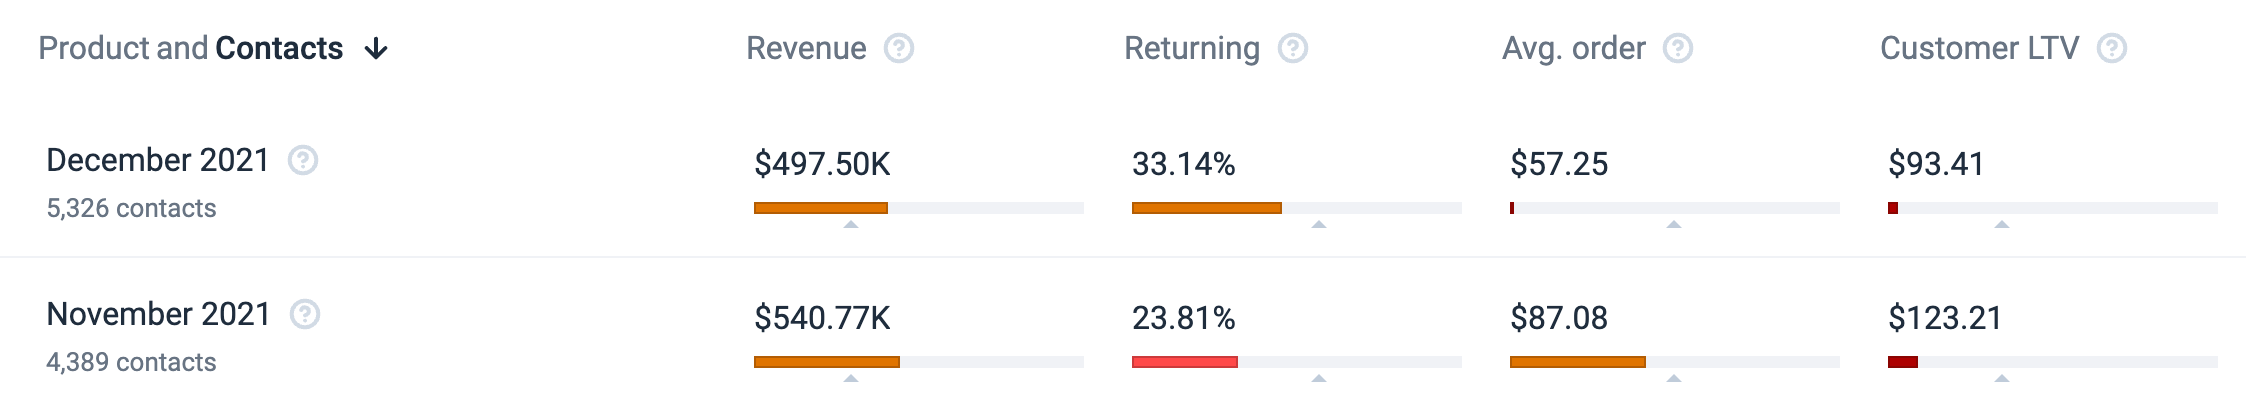
Task: Click the help icon beside November 2021
Action: (304, 315)
